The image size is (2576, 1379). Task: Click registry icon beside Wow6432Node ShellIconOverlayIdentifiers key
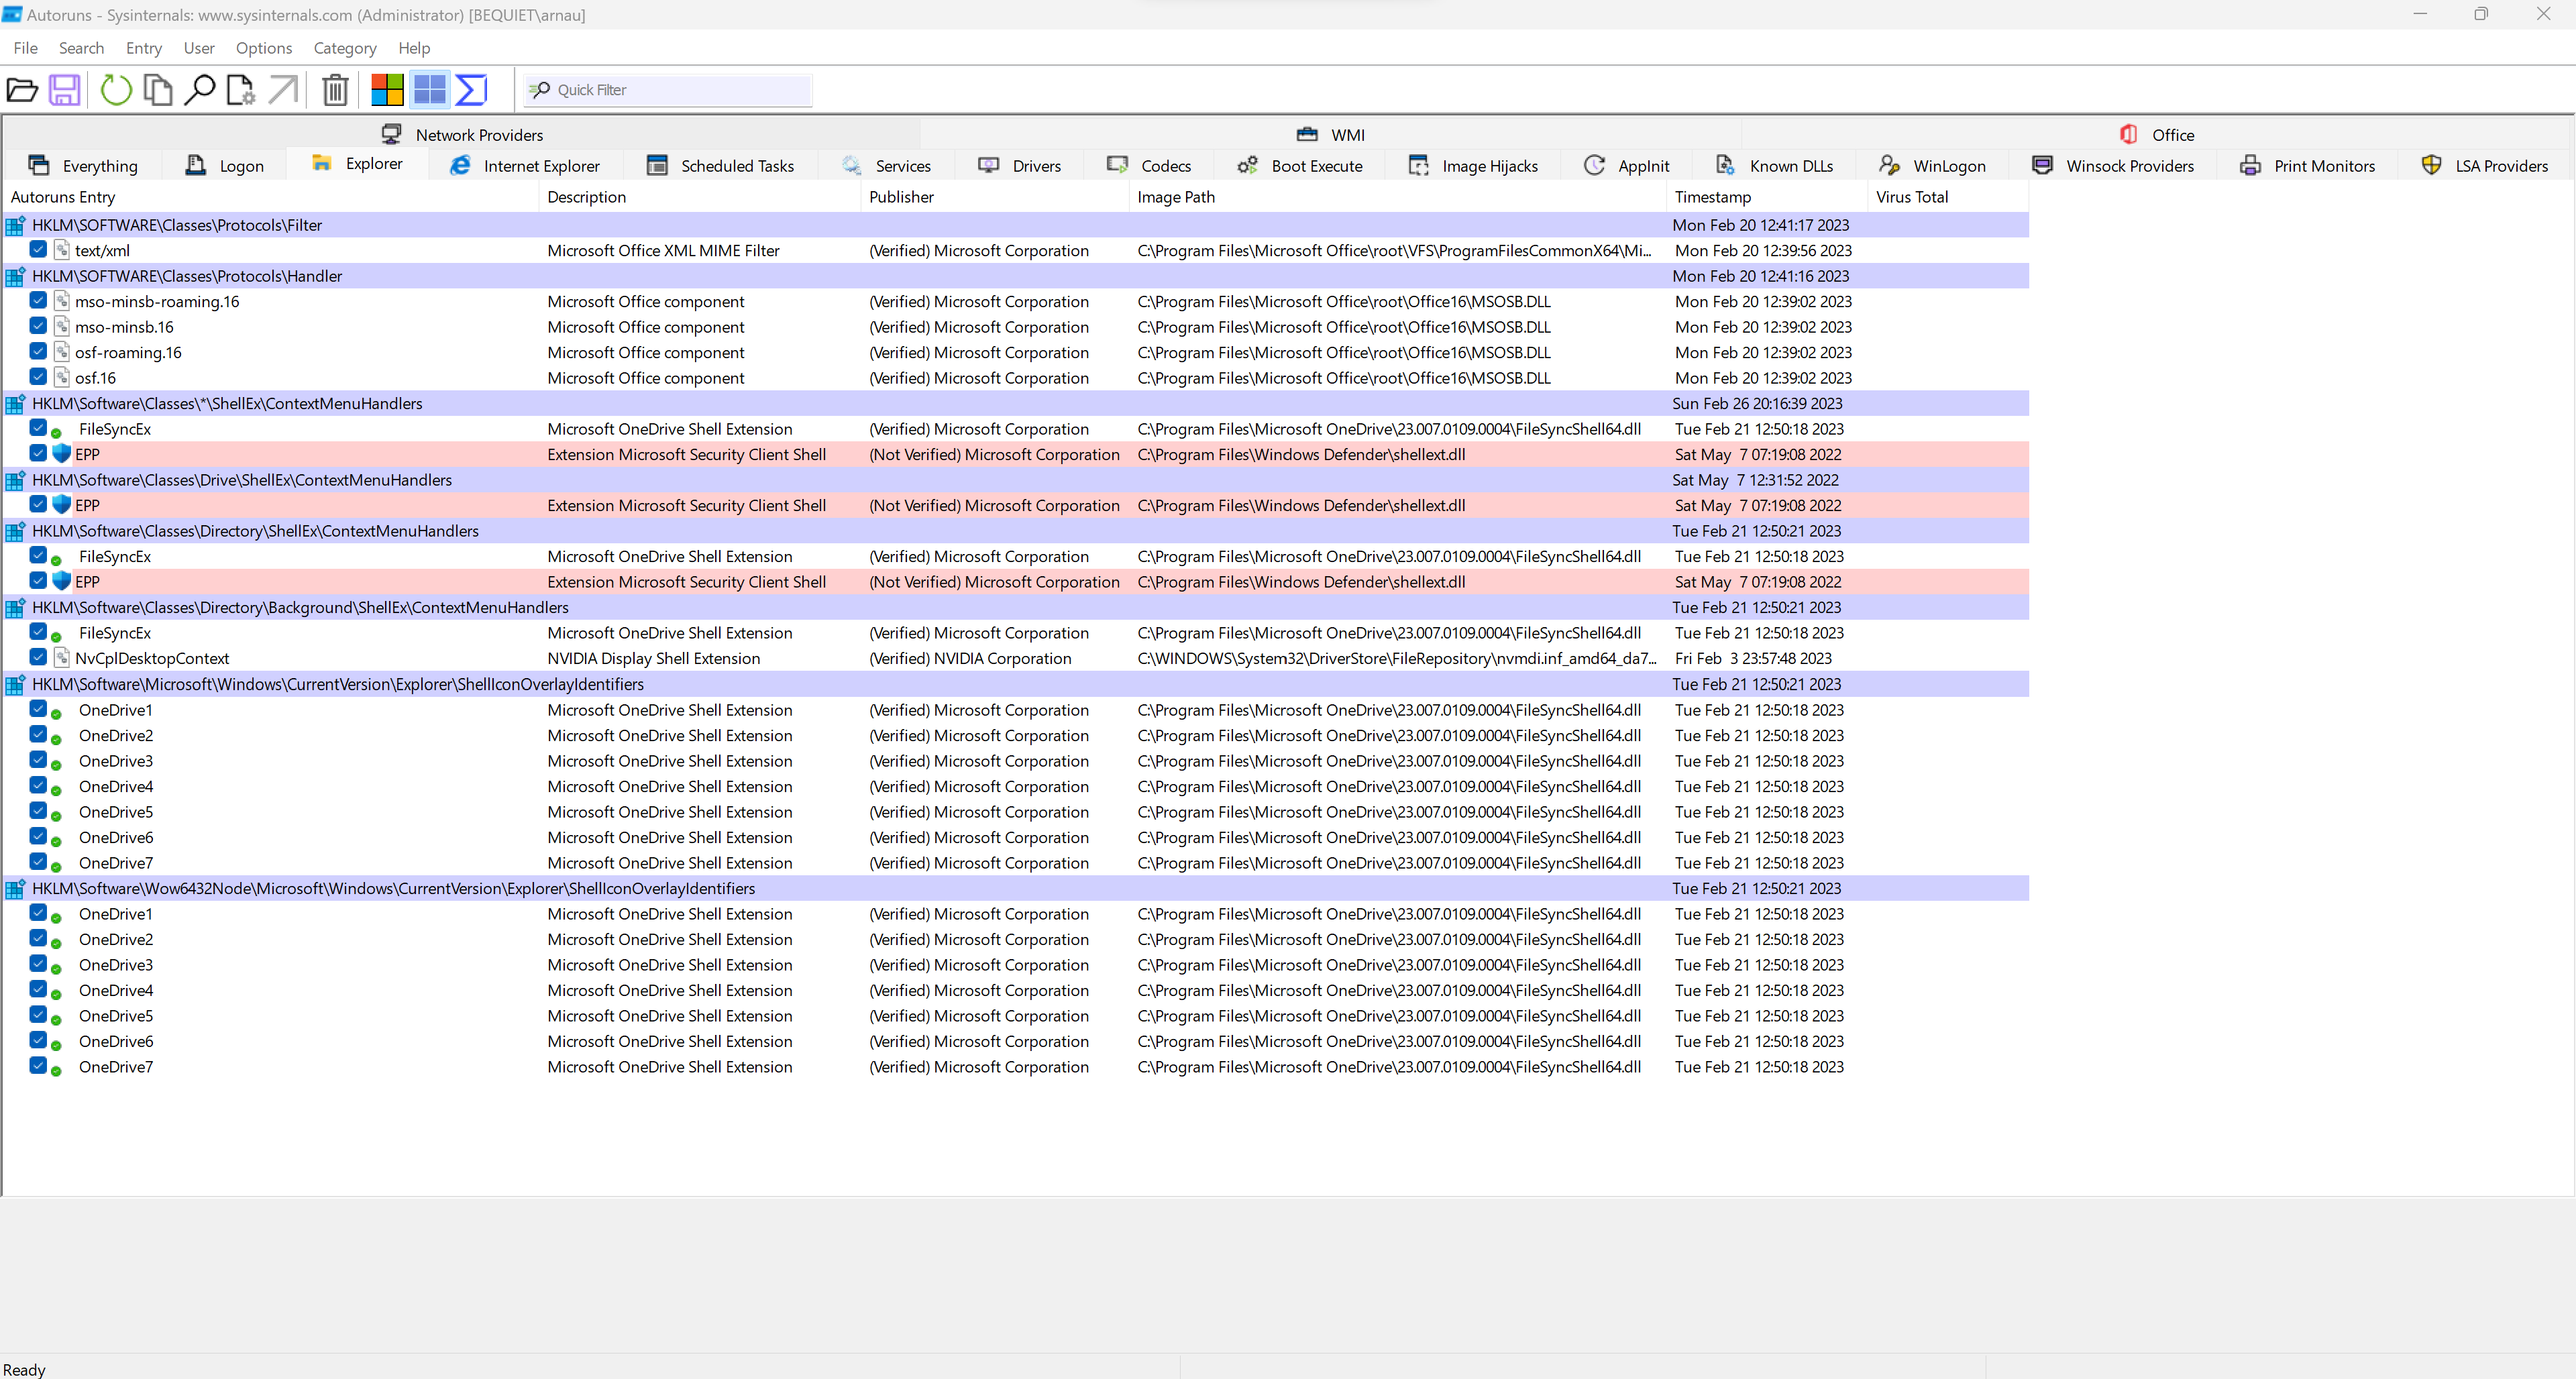click(x=15, y=888)
